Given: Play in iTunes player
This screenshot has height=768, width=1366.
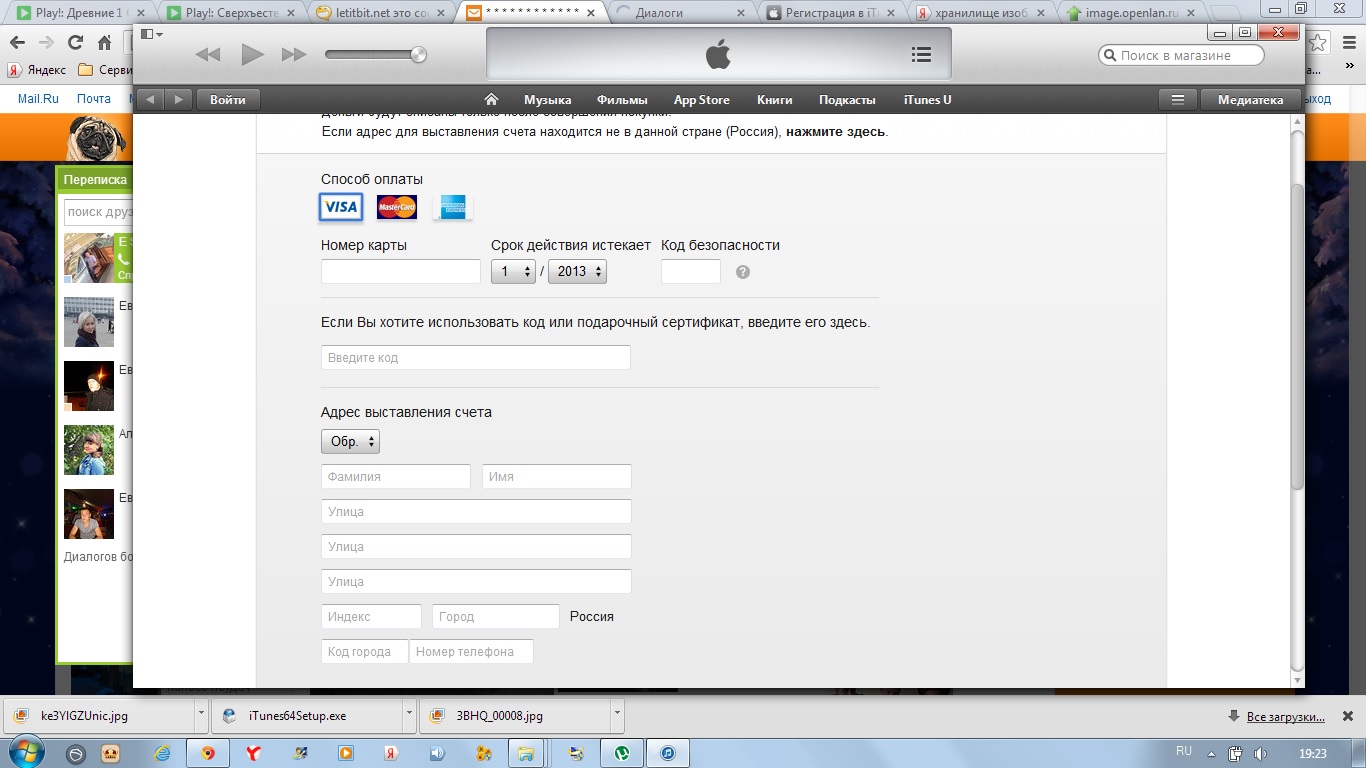Looking at the screenshot, I should 252,54.
